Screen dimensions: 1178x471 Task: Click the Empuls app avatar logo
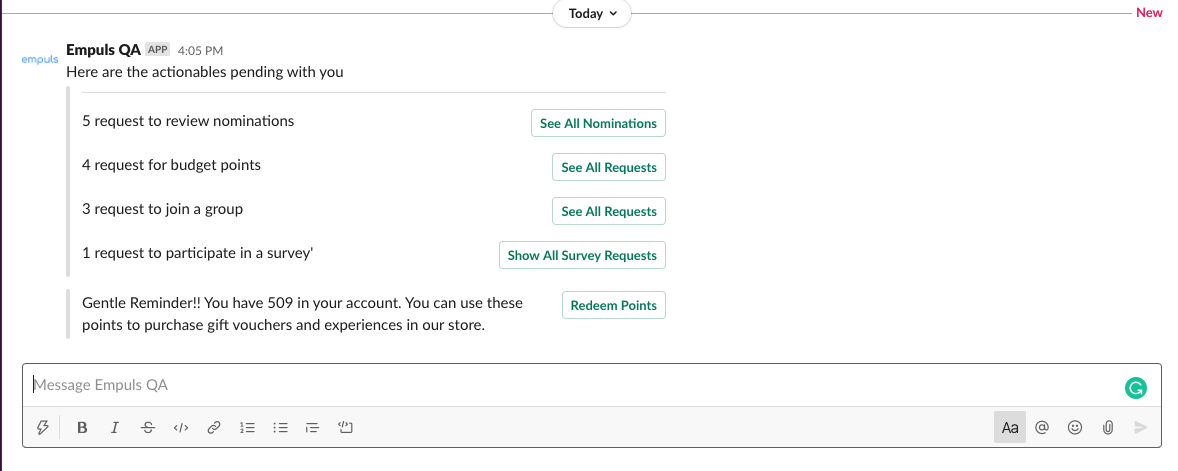tap(40, 59)
